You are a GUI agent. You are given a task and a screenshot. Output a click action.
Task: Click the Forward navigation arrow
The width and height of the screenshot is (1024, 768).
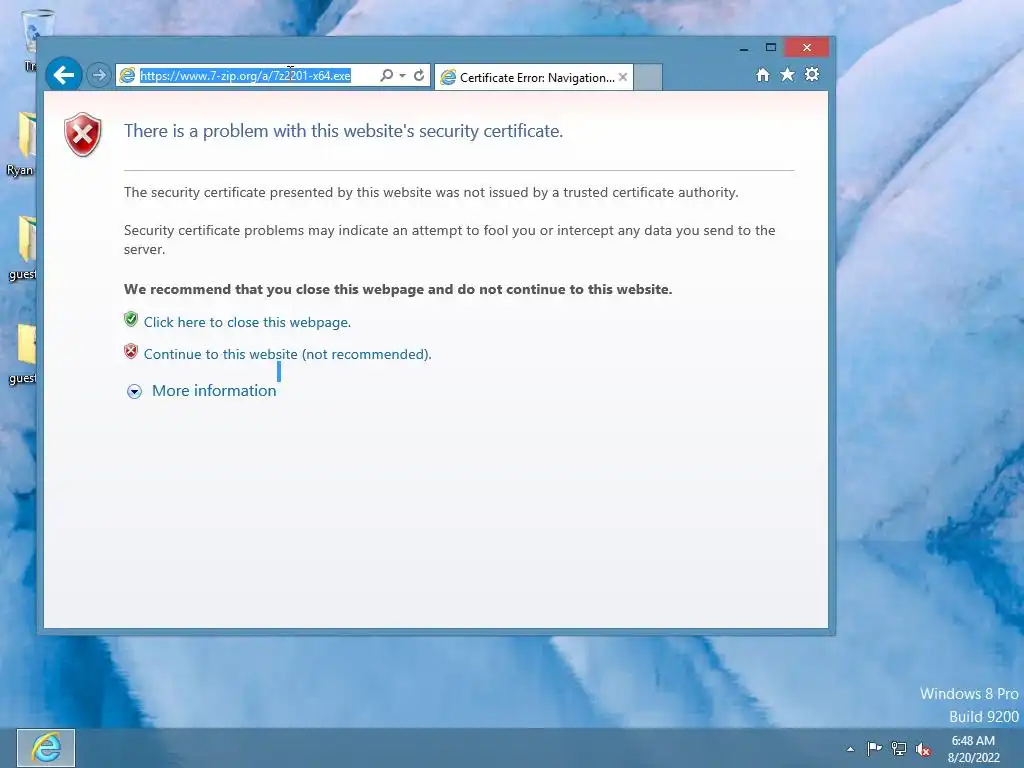99,75
